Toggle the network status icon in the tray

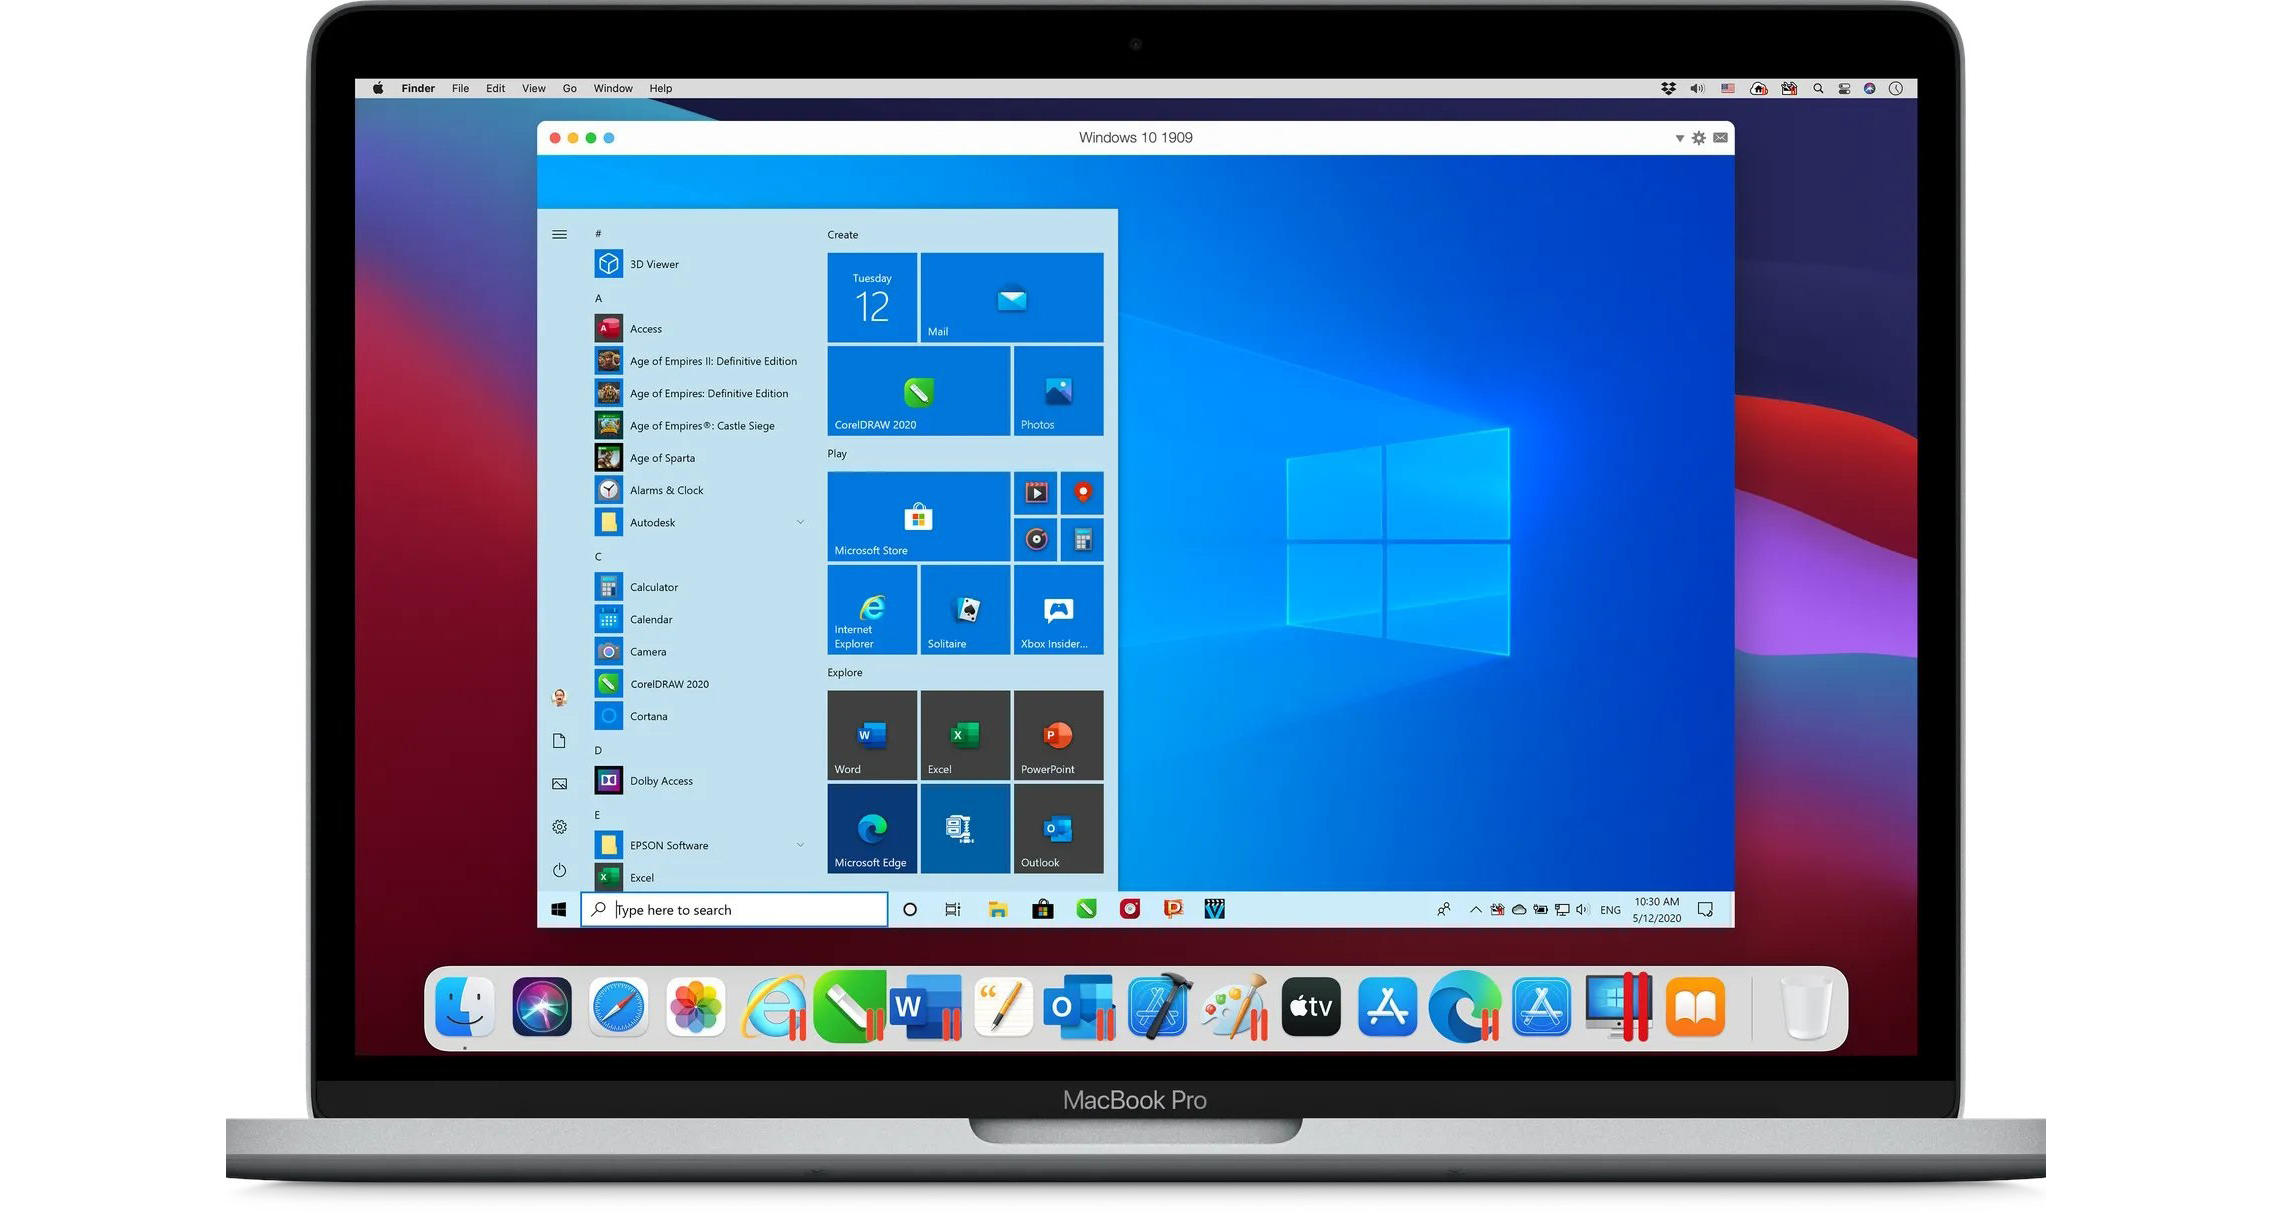coord(1561,909)
